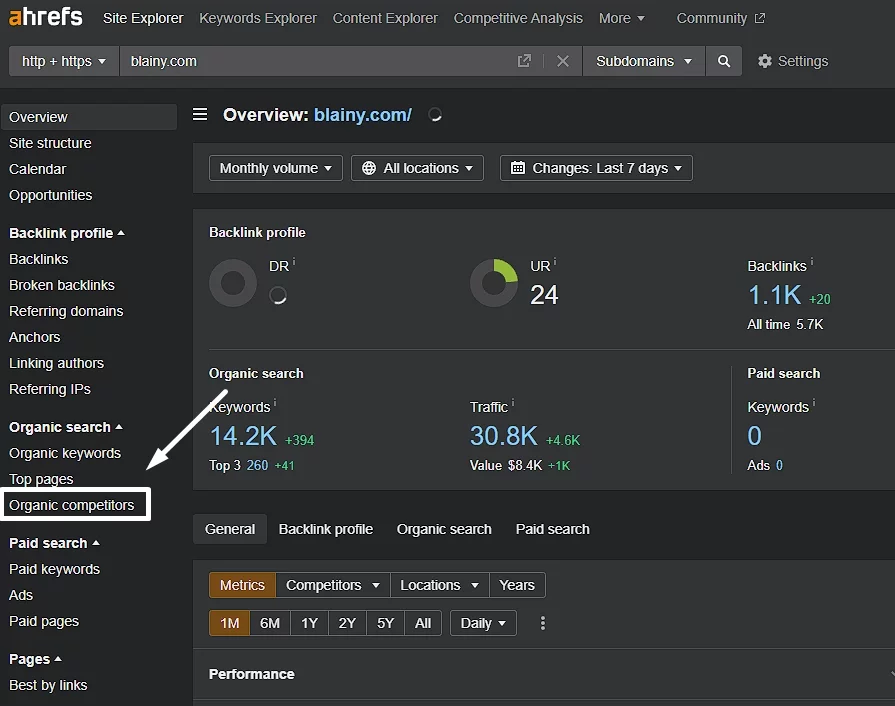The height and width of the screenshot is (706, 895).
Task: Select the 6M time range
Action: 270,623
